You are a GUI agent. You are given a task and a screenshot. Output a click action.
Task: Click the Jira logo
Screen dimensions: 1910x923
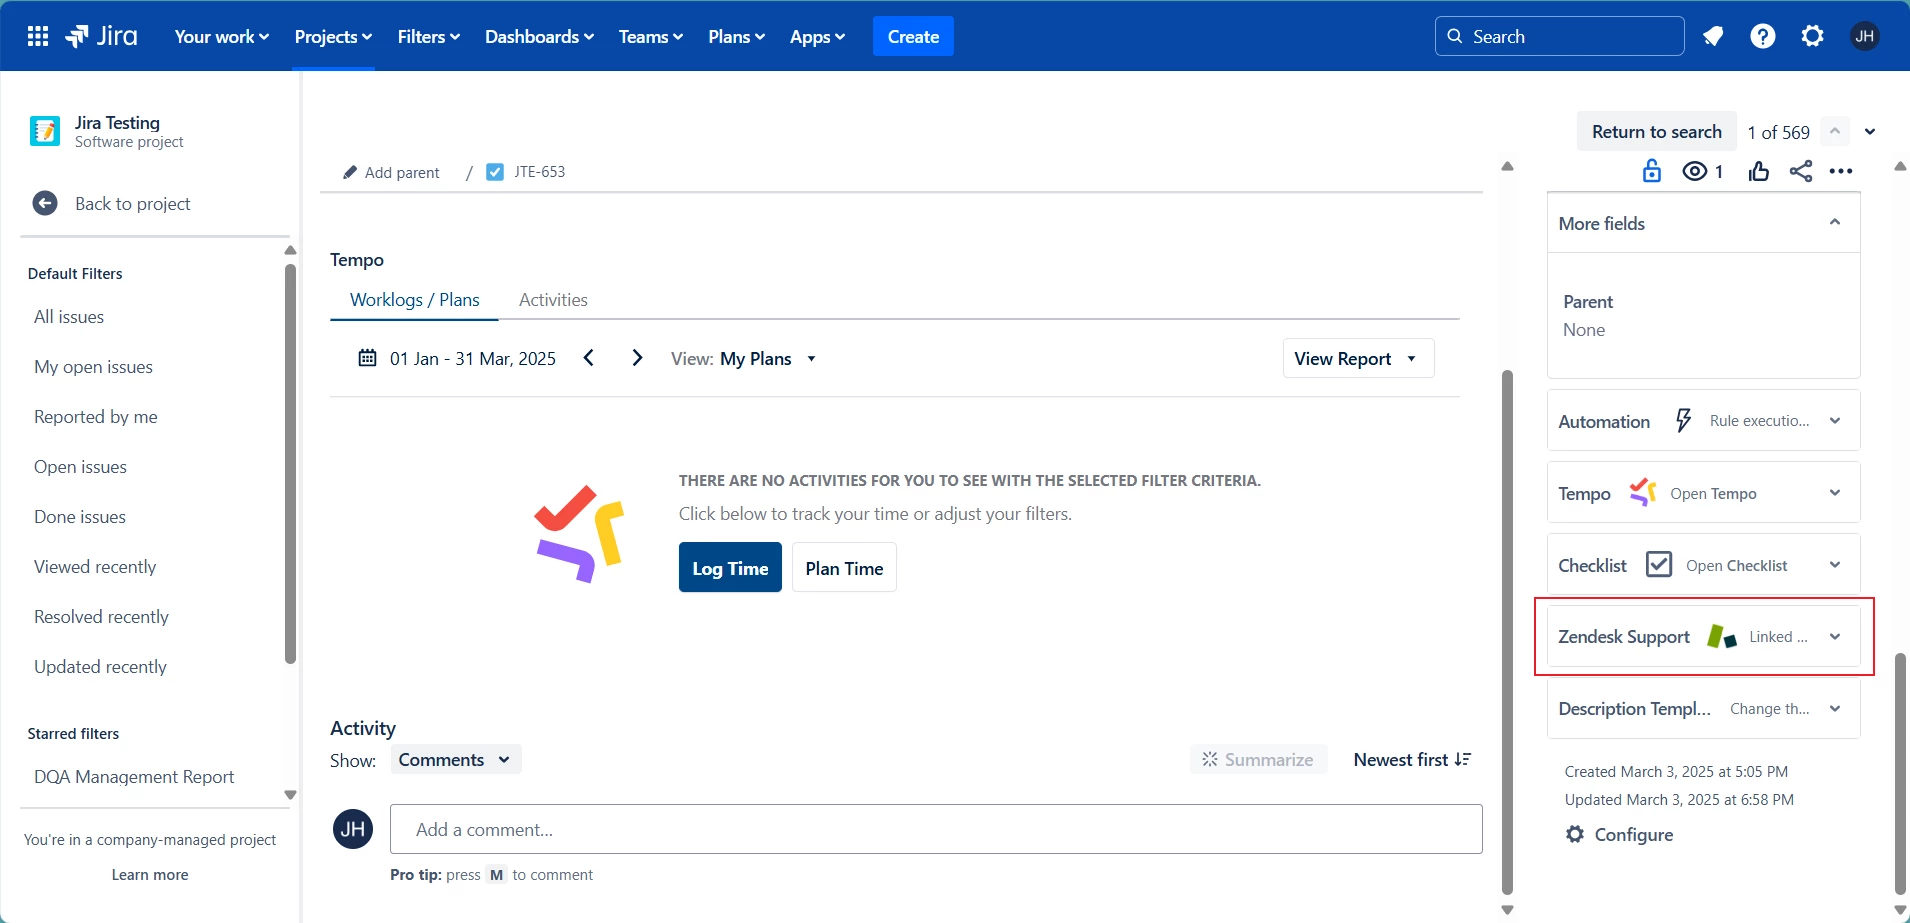point(101,36)
